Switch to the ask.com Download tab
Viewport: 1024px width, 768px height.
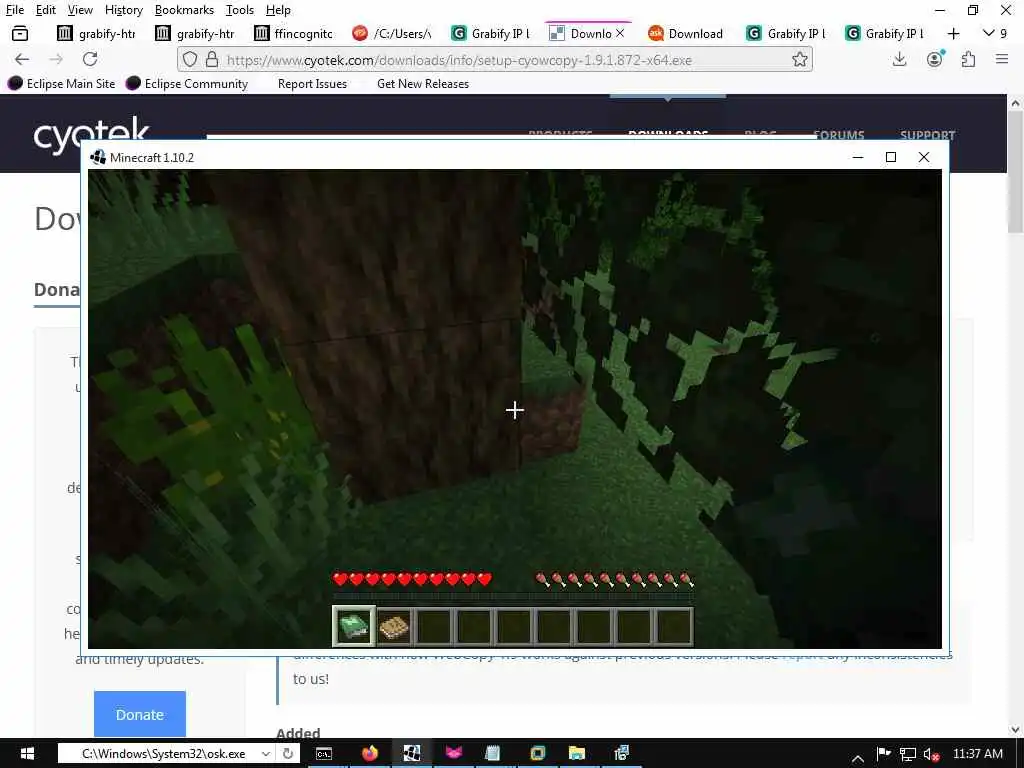[x=686, y=33]
